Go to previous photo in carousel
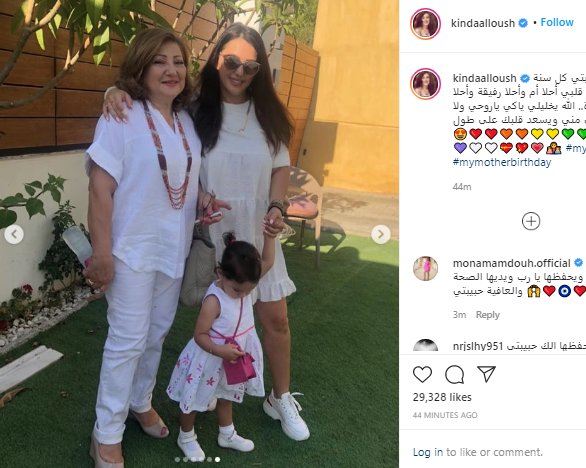The width and height of the screenshot is (586, 468). click(x=14, y=234)
